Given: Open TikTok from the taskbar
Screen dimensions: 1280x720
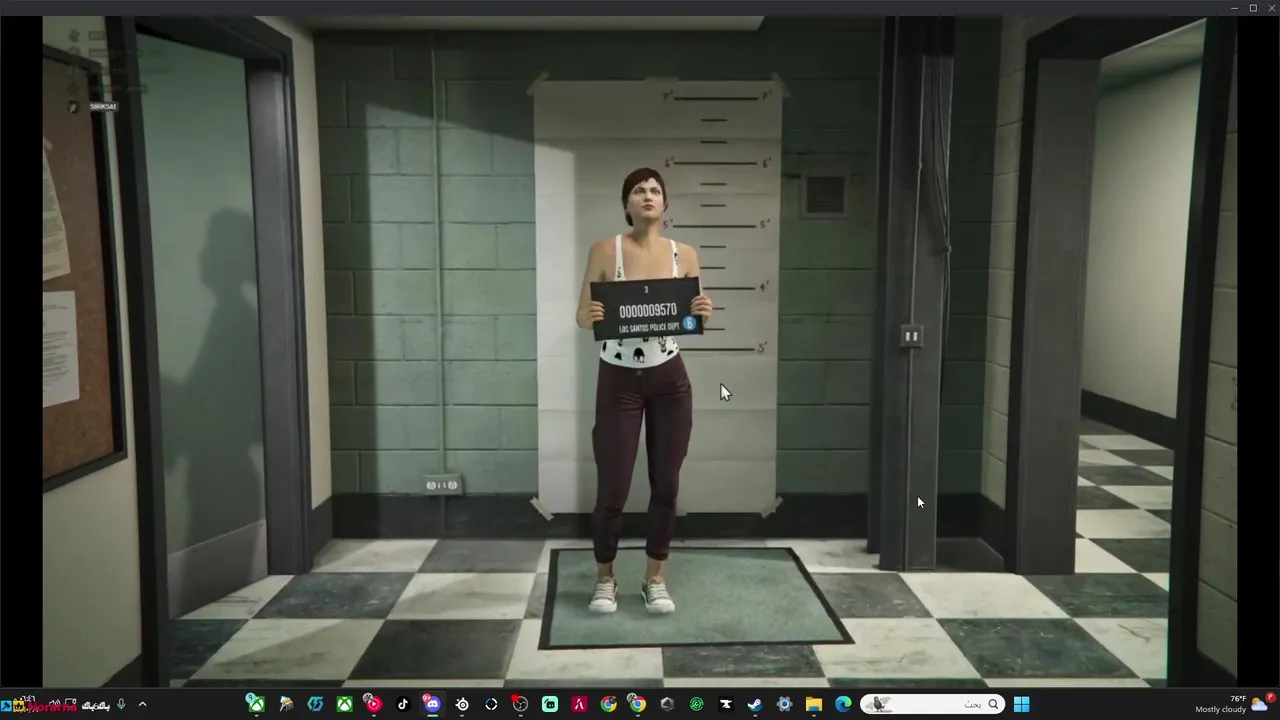Looking at the screenshot, I should [x=402, y=704].
